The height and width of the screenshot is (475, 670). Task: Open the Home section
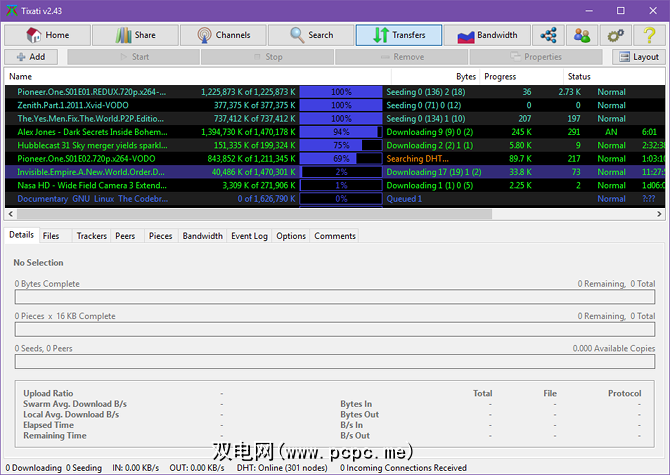tap(47, 35)
